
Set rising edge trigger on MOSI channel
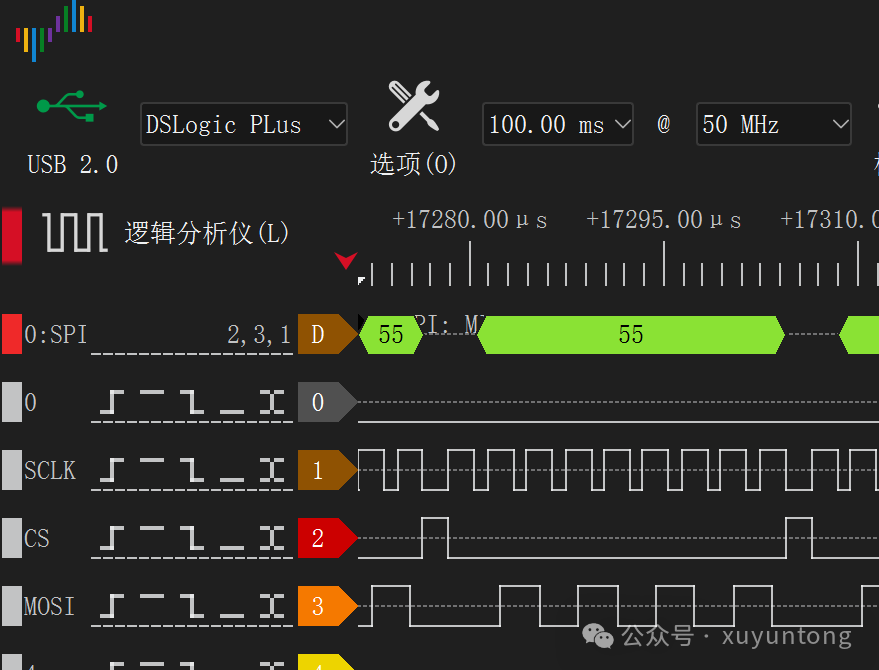pyautogui.click(x=112, y=606)
